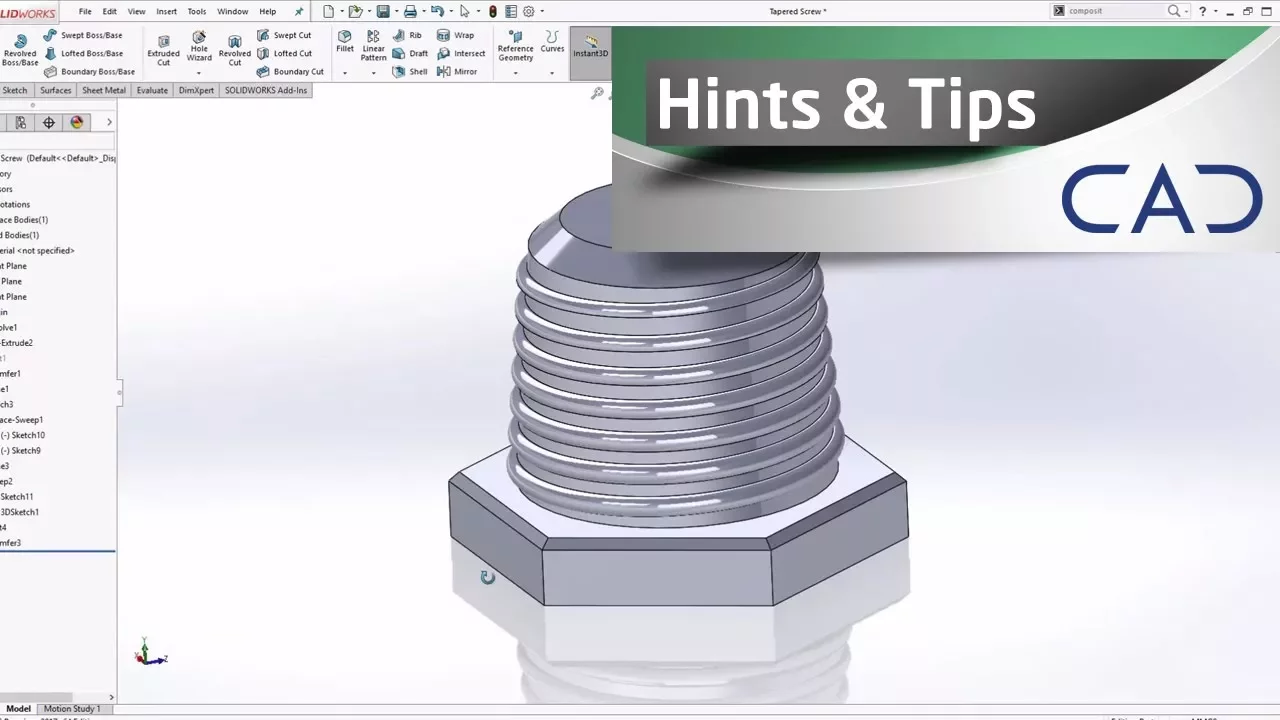This screenshot has width=1280, height=720.
Task: Pick the Shell tool
Action: coord(410,71)
